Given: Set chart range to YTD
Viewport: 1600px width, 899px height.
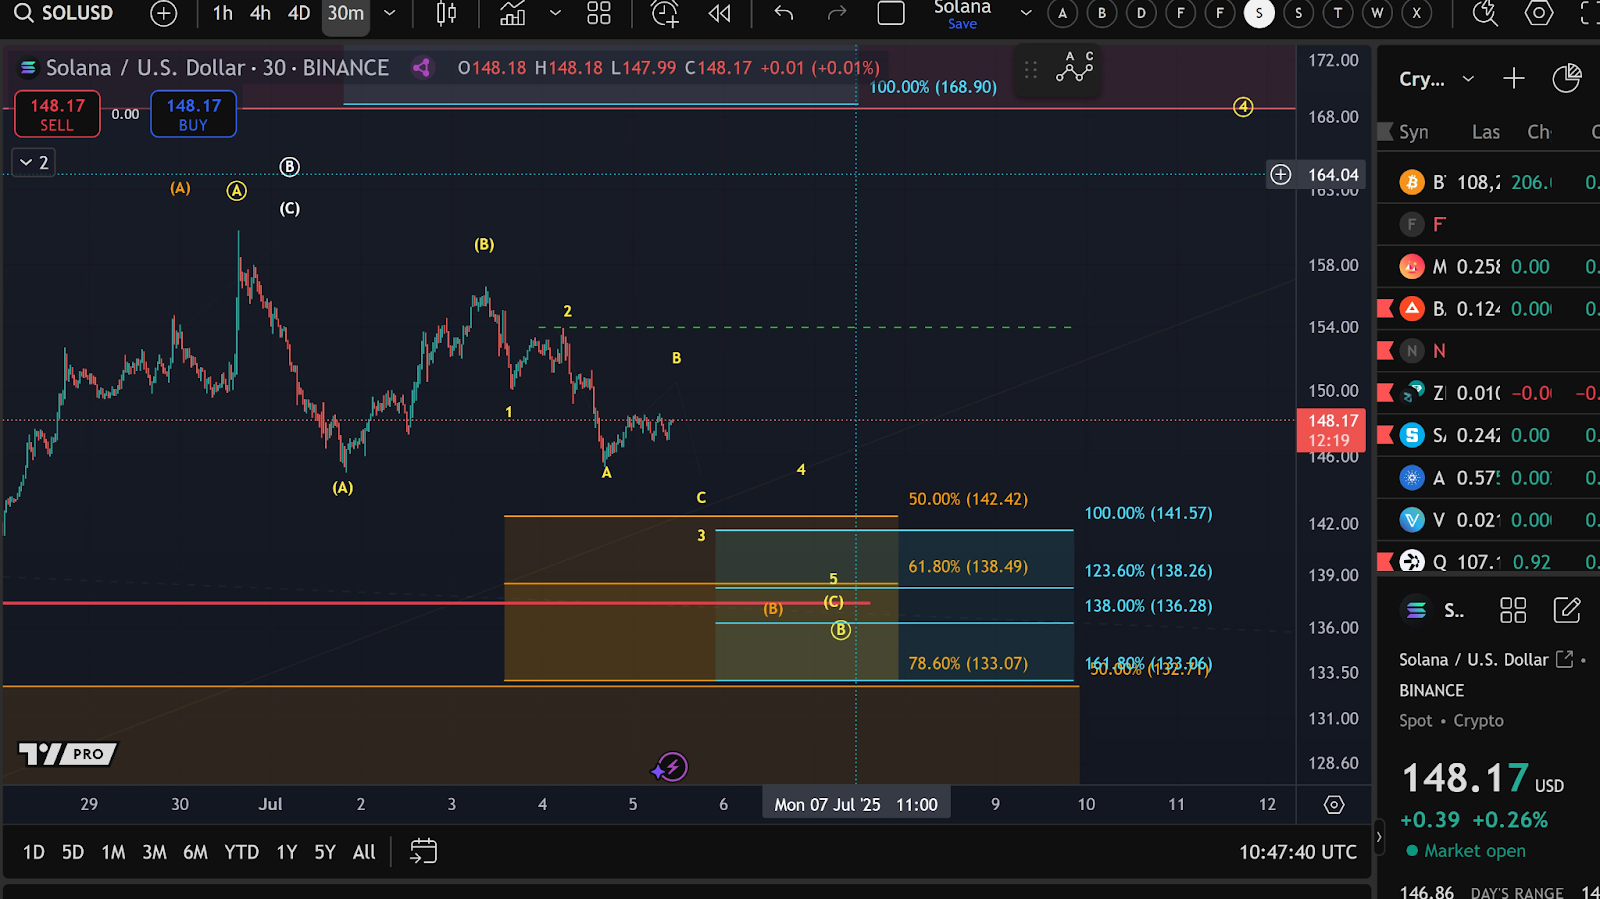Looking at the screenshot, I should (242, 852).
